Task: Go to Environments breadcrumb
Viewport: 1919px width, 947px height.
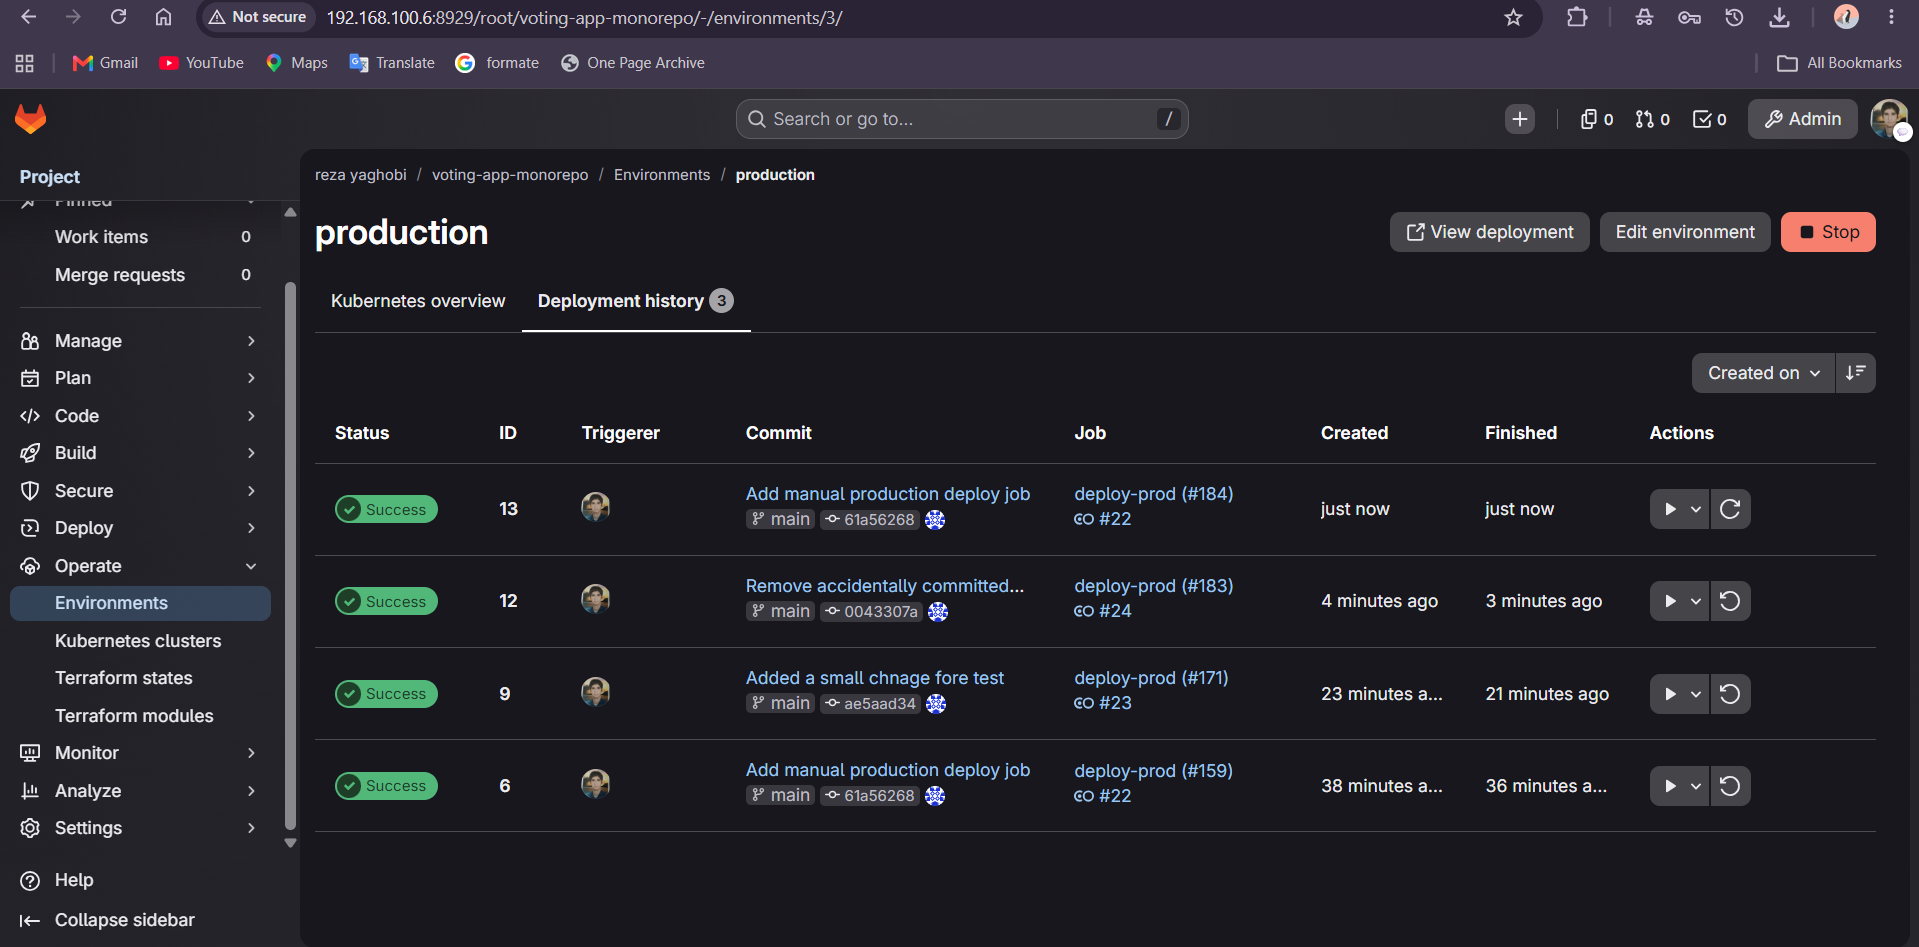Action: coord(662,175)
